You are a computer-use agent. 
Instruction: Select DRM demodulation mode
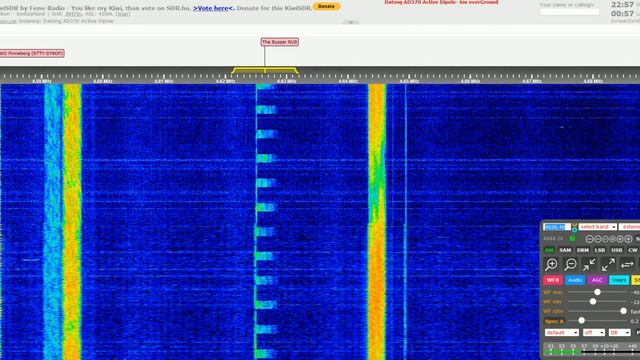click(583, 250)
